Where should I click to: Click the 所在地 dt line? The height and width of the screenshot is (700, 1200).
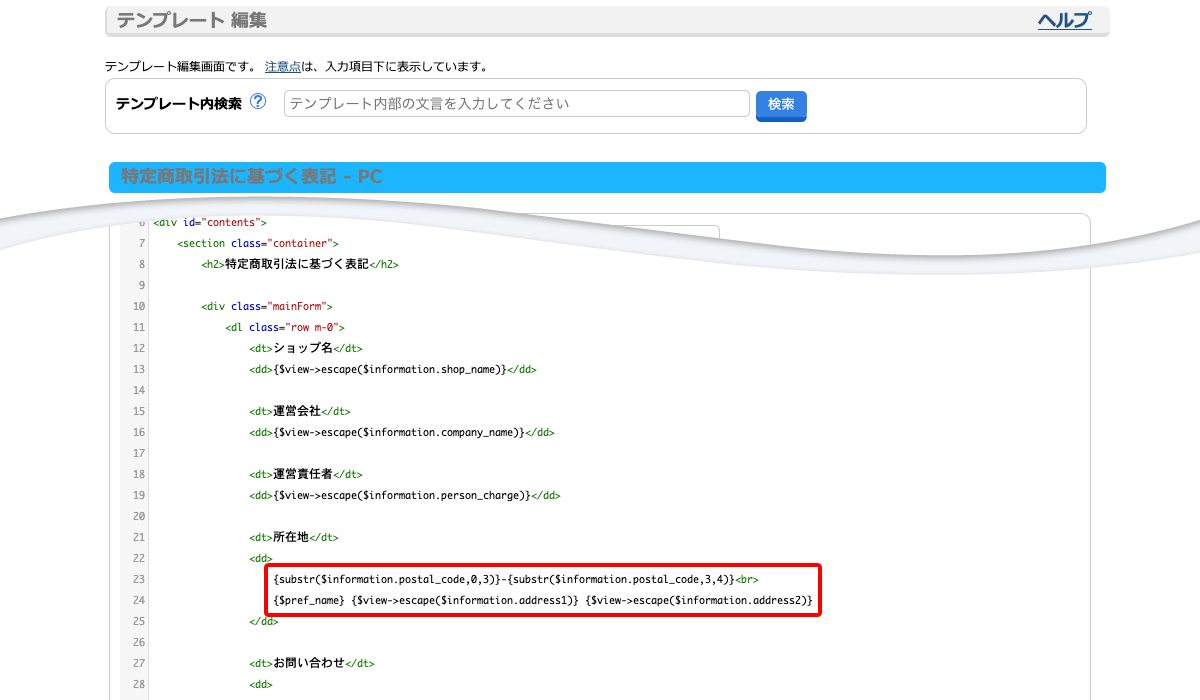click(294, 537)
